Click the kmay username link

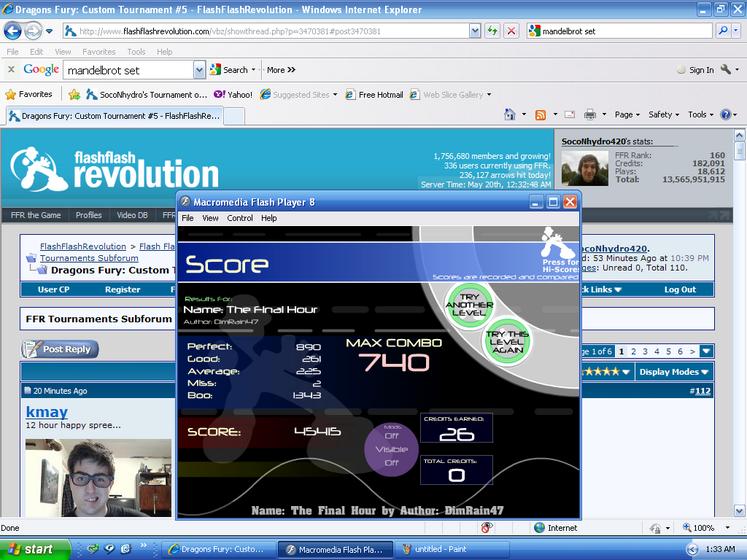47,411
